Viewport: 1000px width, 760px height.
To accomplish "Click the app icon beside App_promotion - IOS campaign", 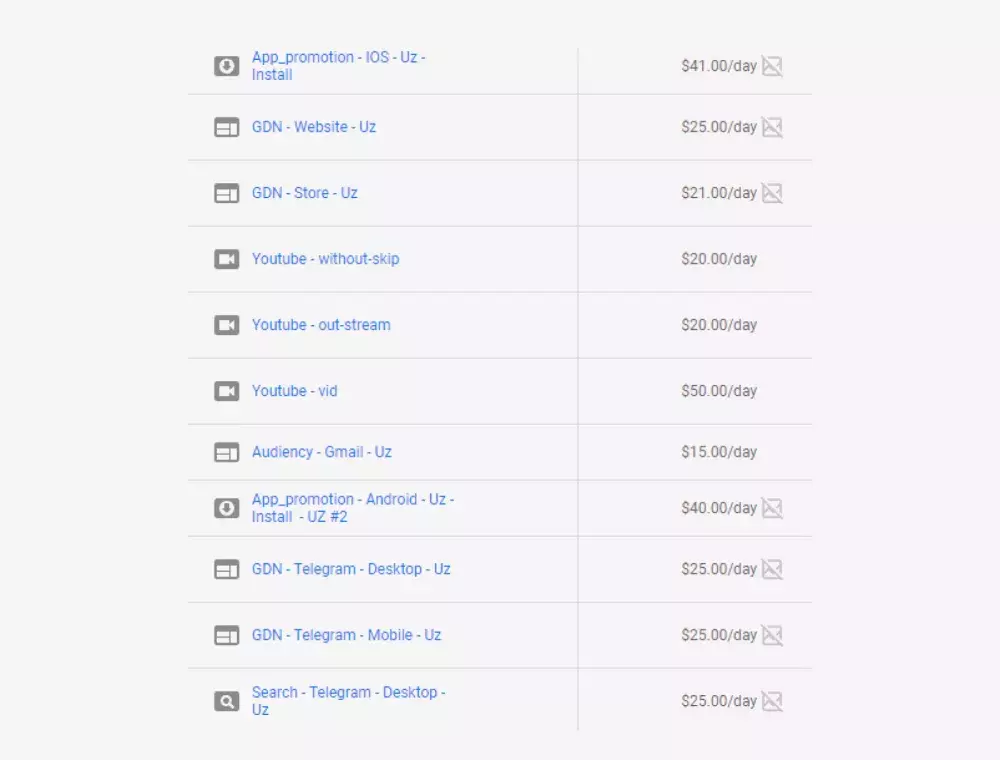I will 227,66.
